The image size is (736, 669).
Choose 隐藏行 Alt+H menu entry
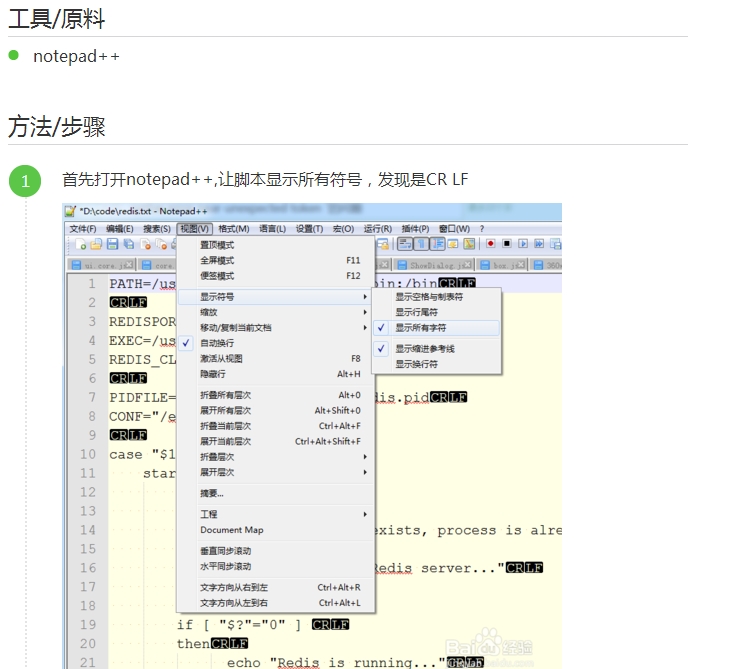click(276, 374)
